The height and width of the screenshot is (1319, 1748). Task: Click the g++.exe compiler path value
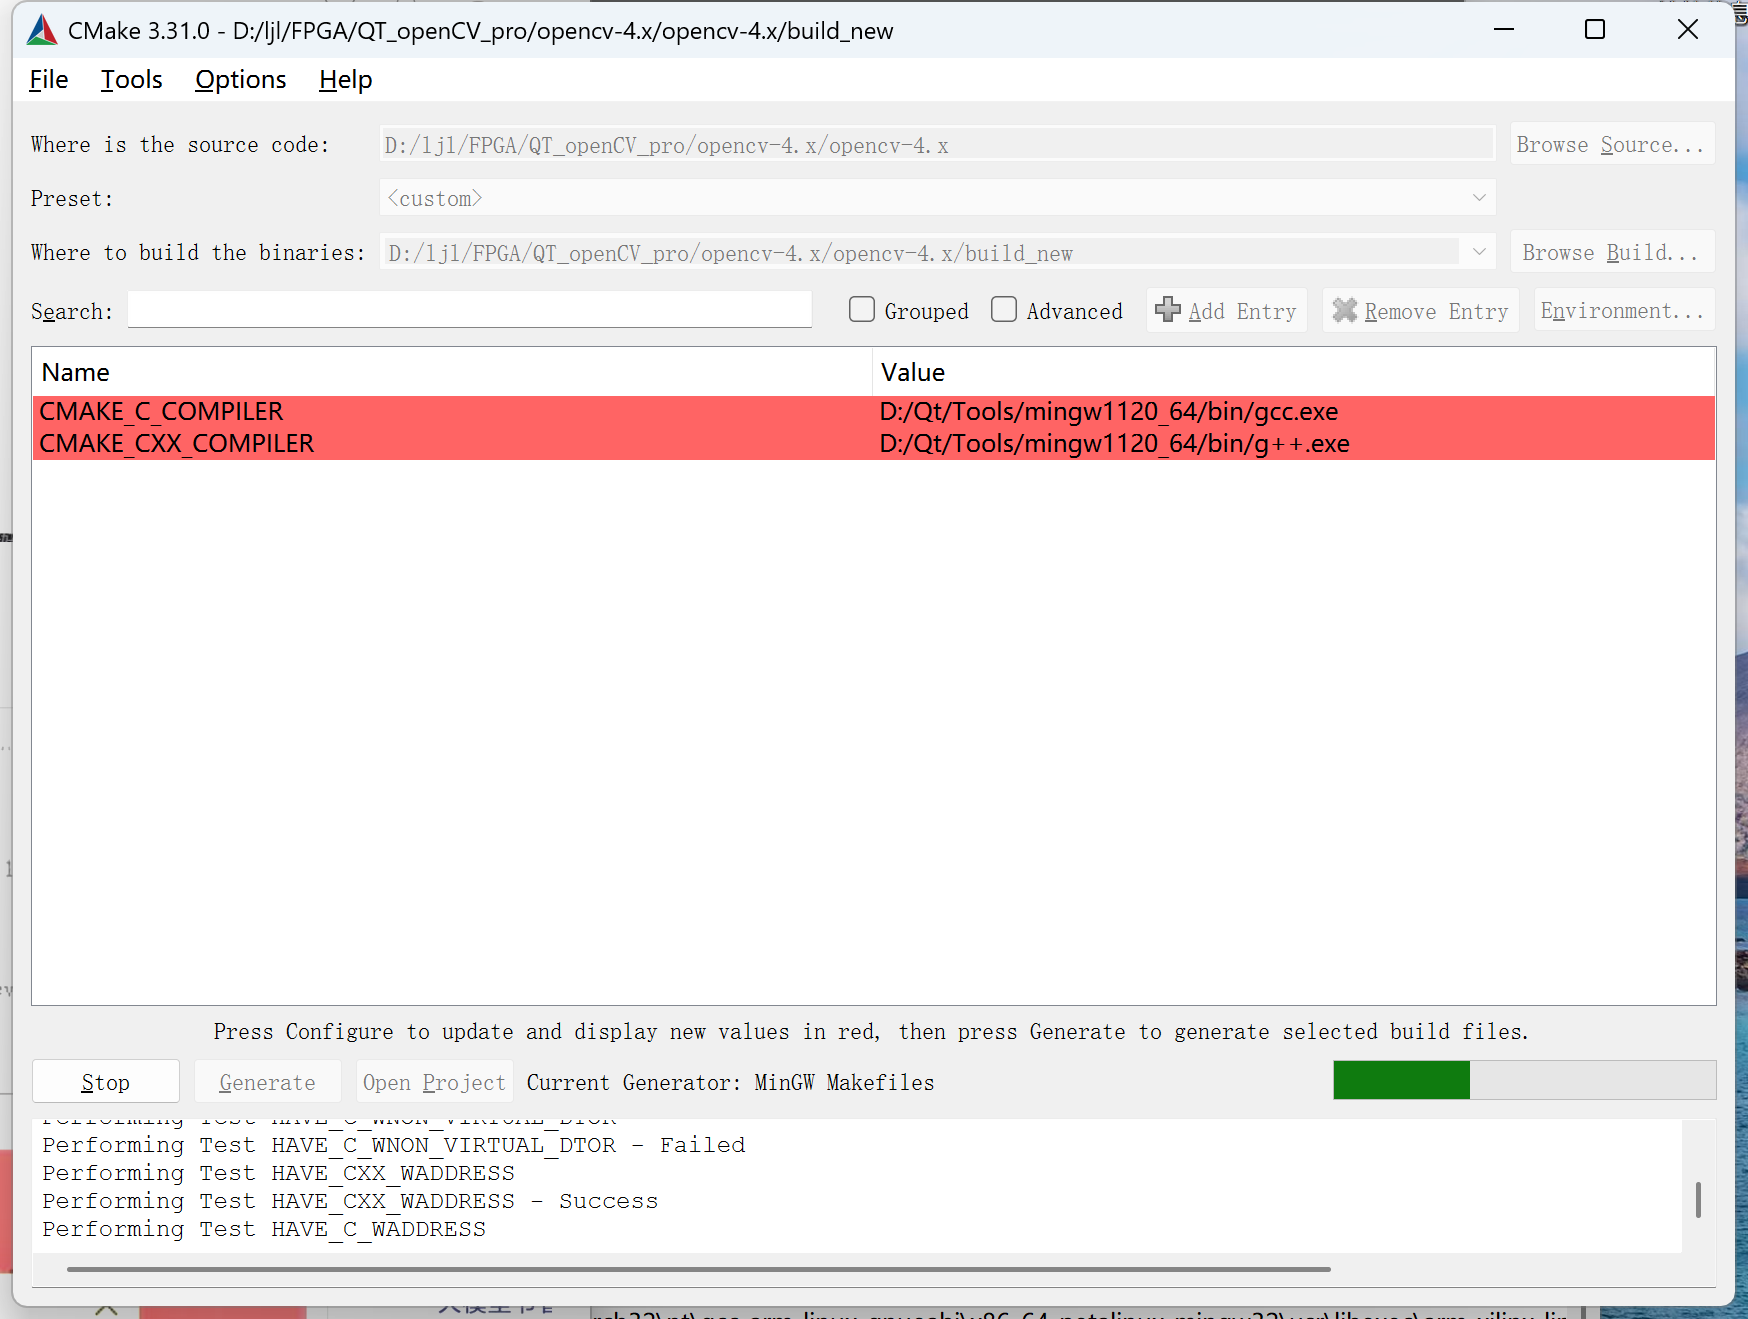[x=1114, y=443]
